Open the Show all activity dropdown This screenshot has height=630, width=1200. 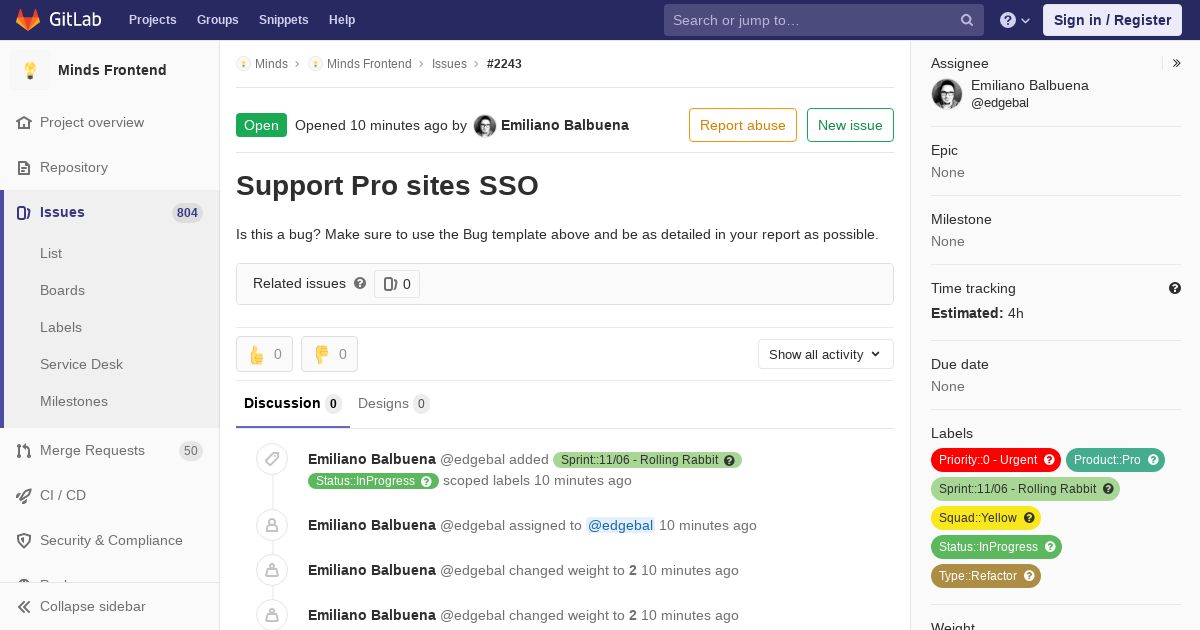[826, 354]
